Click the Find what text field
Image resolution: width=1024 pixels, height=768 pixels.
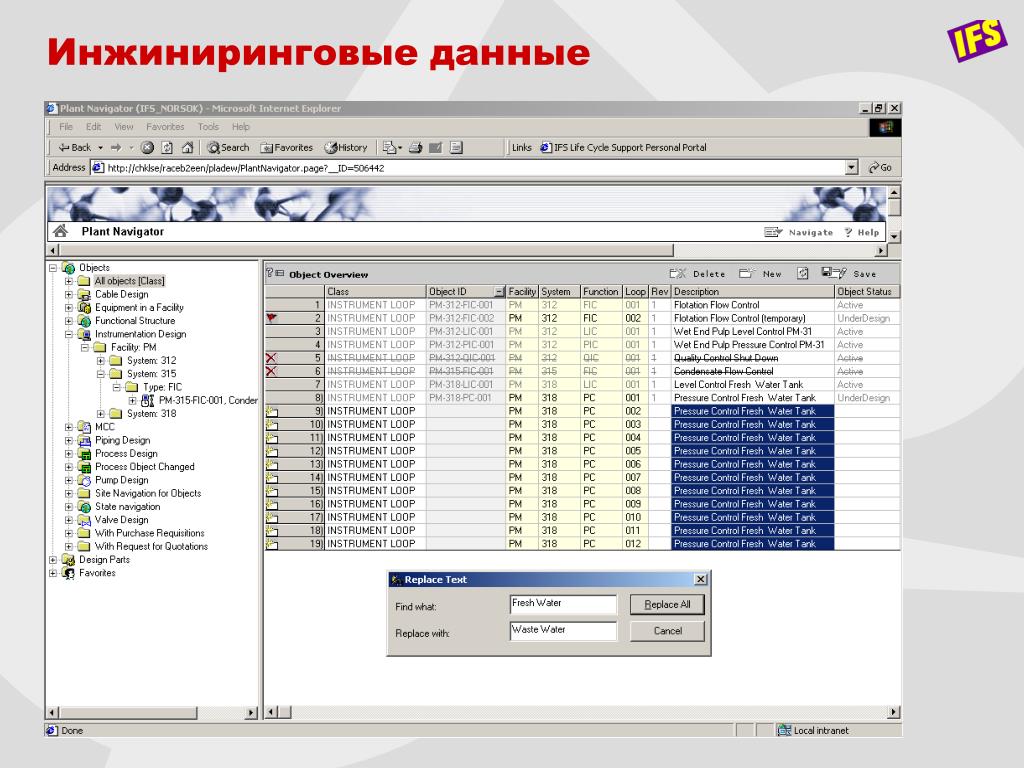[x=563, y=604]
